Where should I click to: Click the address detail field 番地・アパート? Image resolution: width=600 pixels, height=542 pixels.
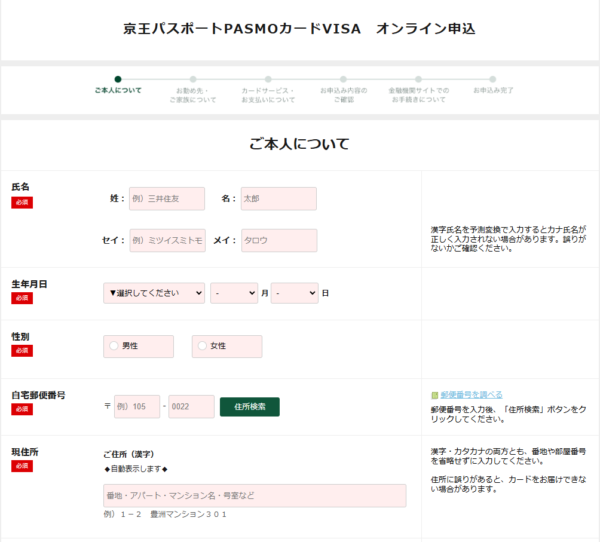254,496
